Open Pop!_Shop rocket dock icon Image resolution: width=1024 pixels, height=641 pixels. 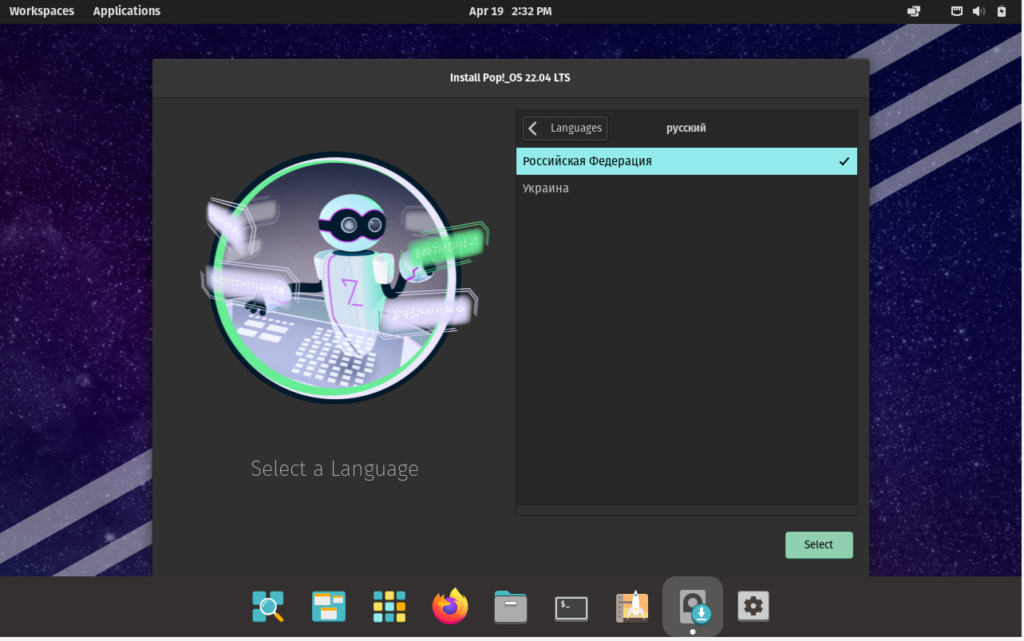tap(632, 606)
